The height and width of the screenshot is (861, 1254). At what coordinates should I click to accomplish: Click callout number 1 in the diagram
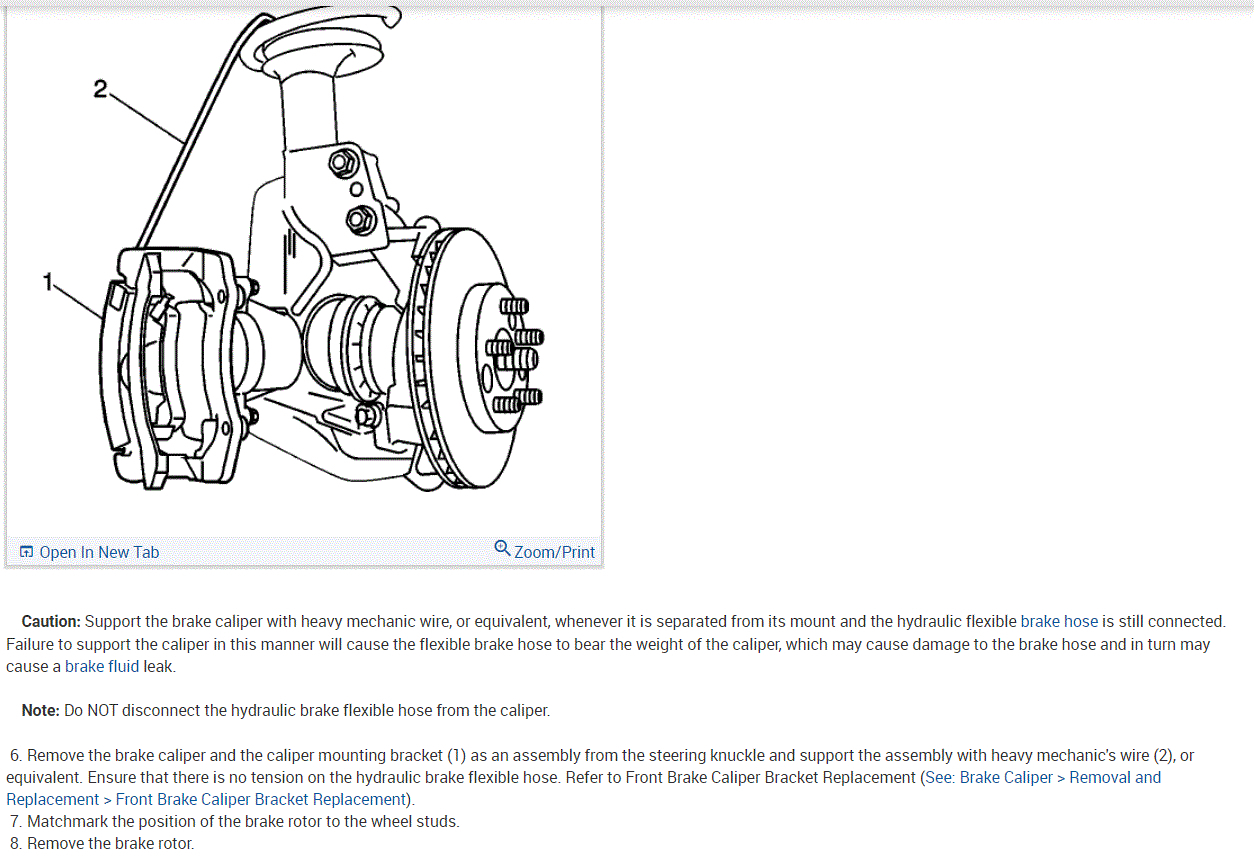47,282
